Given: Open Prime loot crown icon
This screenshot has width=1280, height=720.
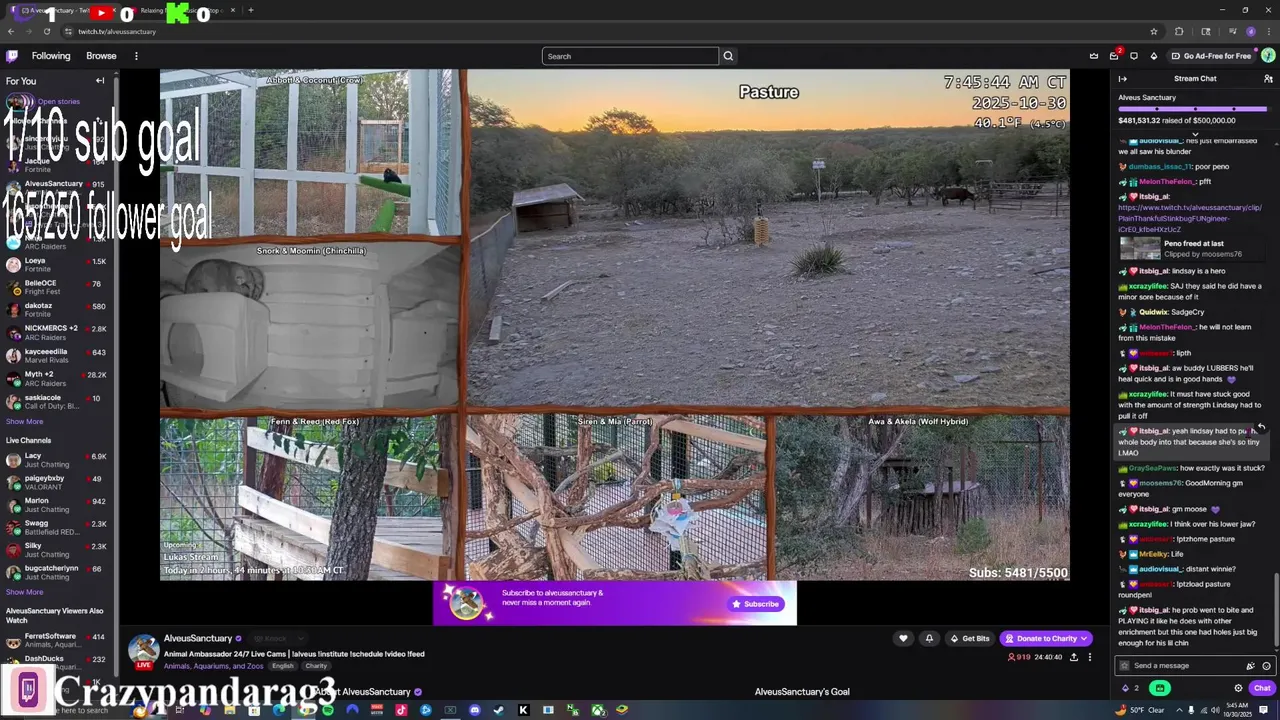Looking at the screenshot, I should [1094, 56].
